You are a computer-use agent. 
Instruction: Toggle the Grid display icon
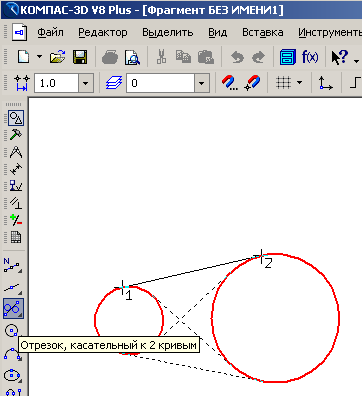[283, 82]
